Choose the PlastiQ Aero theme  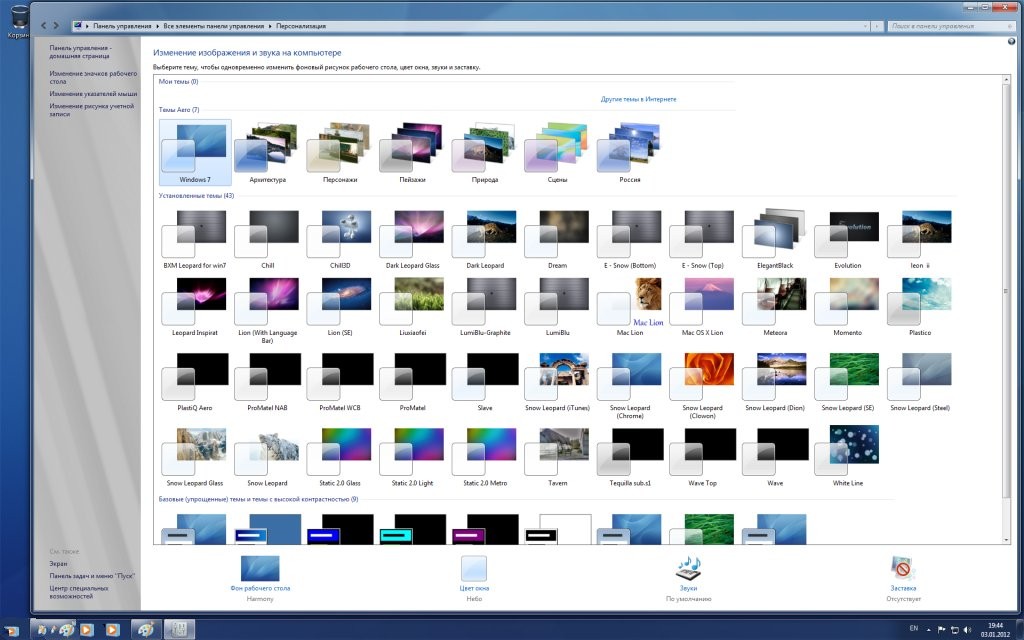[195, 382]
